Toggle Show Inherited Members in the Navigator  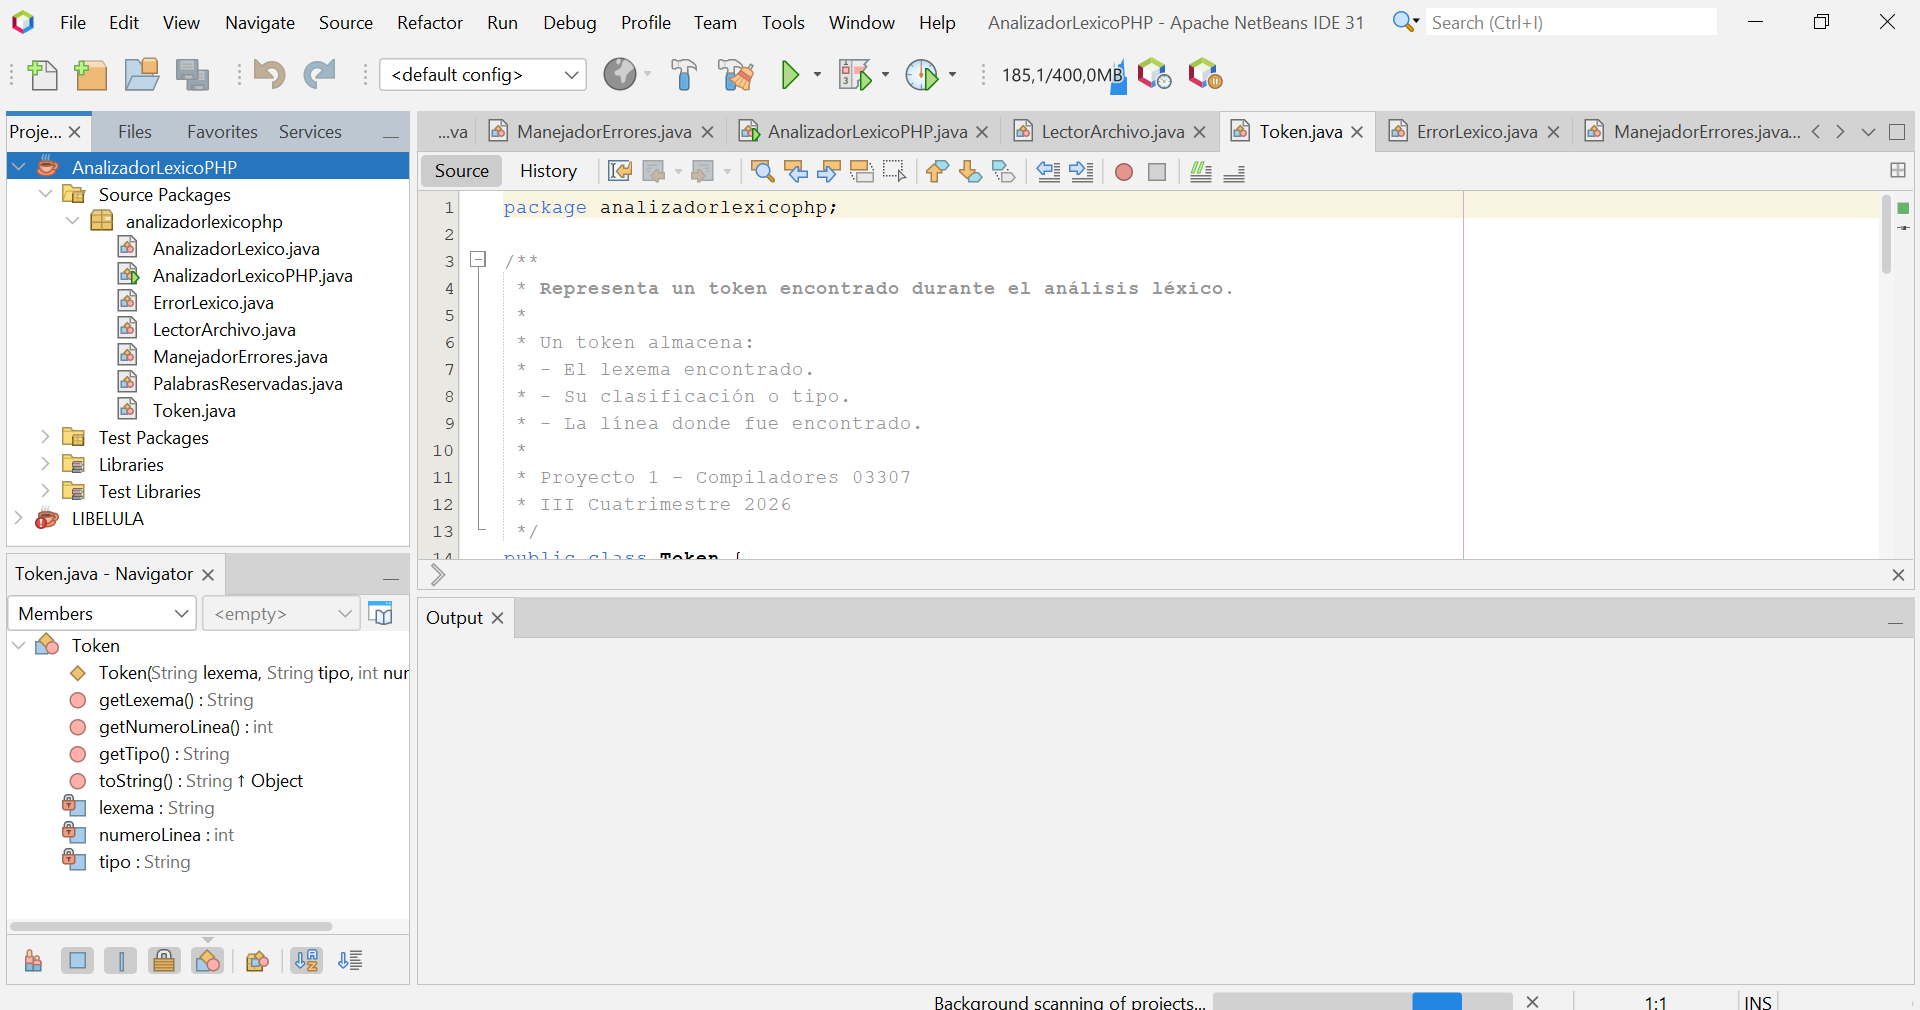point(33,961)
